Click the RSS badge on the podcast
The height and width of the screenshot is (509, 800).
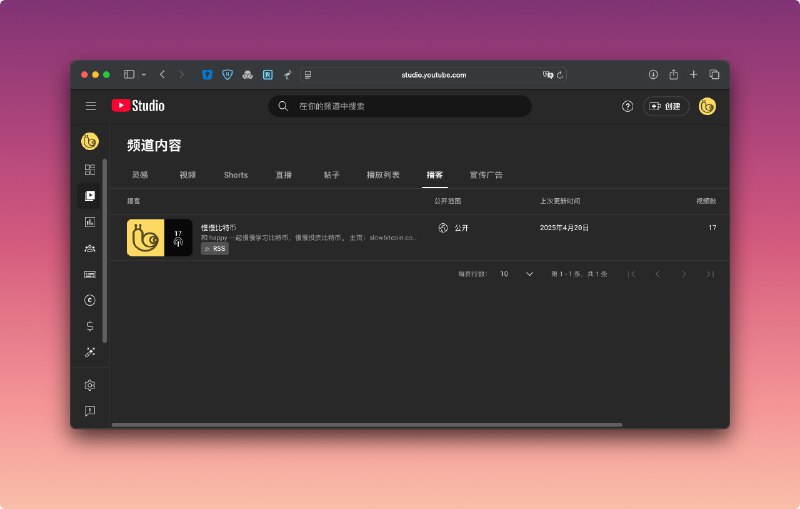pos(215,249)
